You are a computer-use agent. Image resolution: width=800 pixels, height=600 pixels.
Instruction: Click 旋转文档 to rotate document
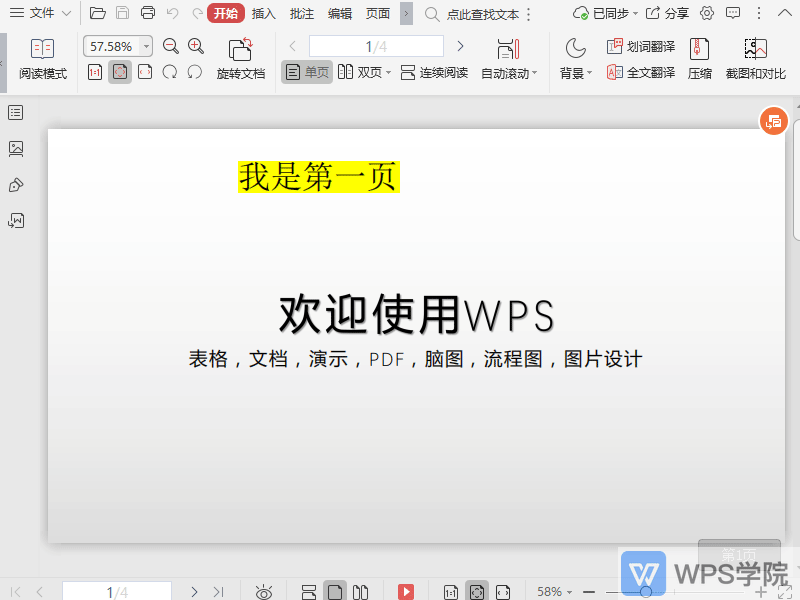tap(241, 58)
